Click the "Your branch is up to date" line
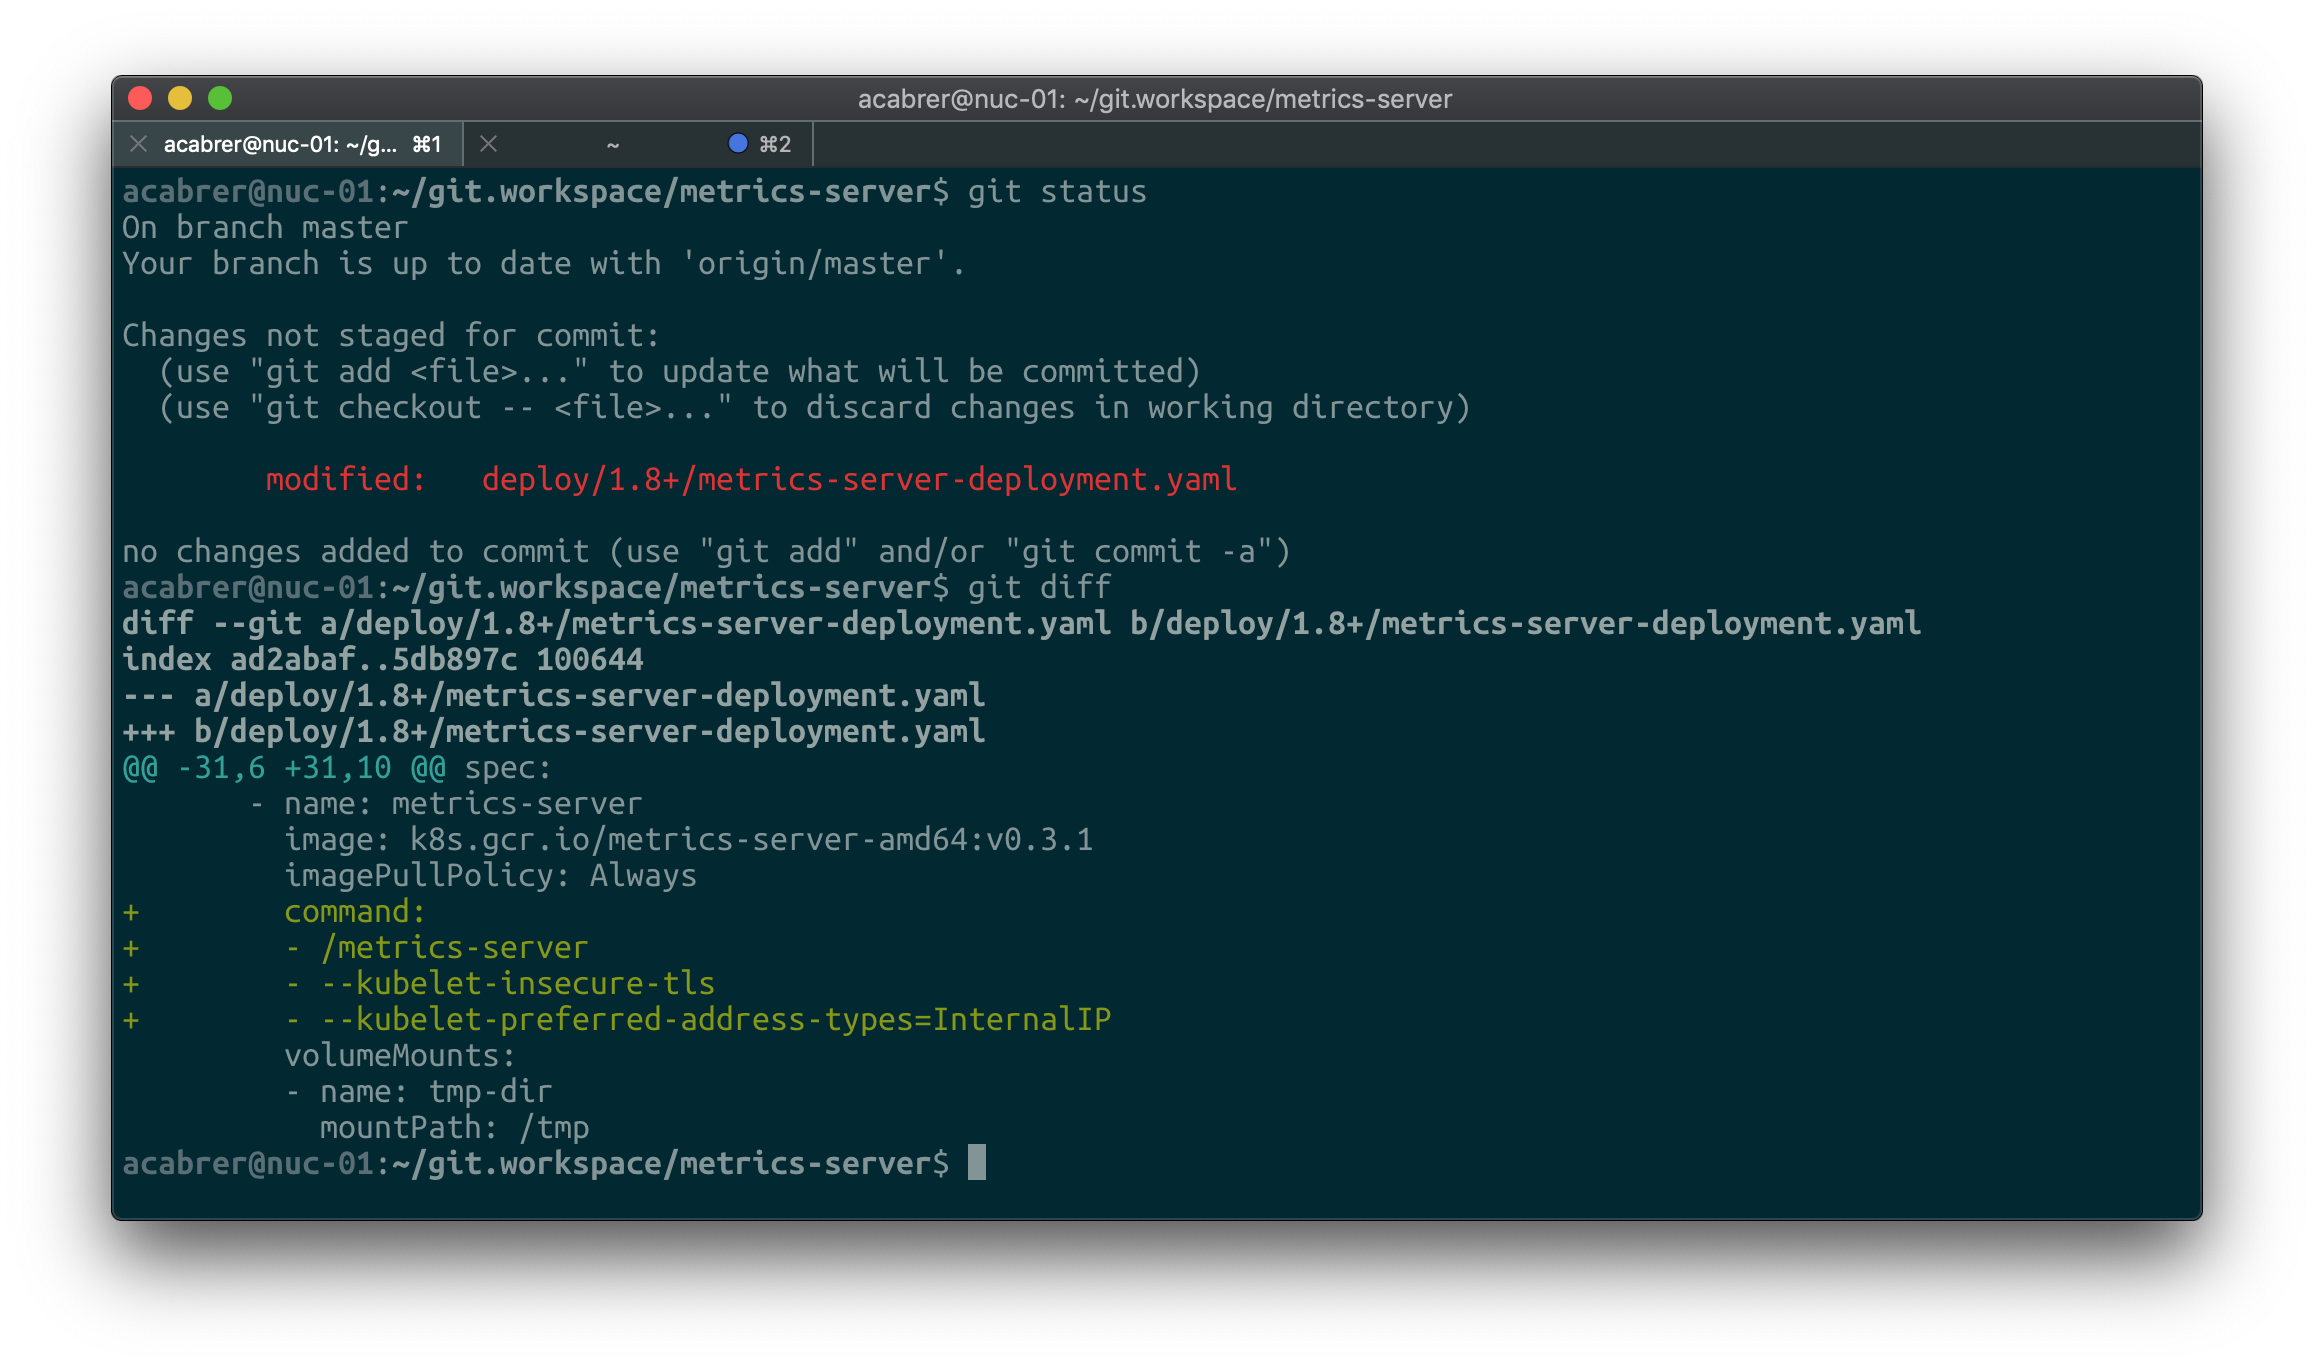The image size is (2314, 1368). point(543,263)
